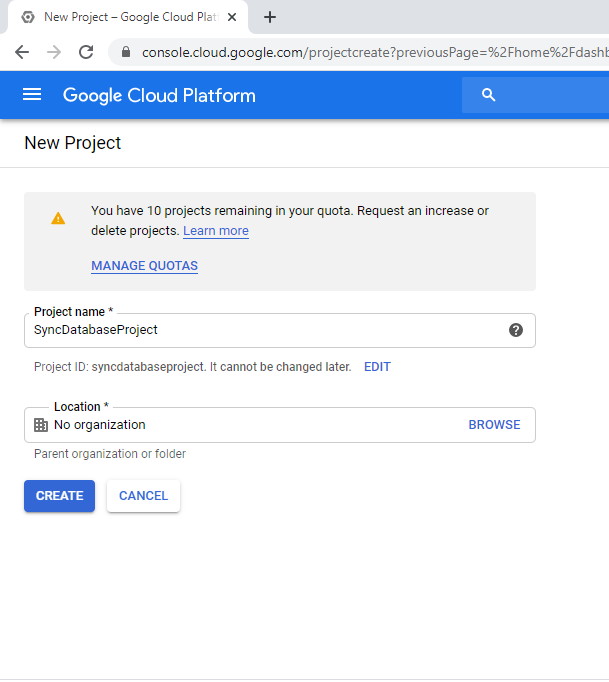
Task: Open the Manage Quotas link
Action: pos(144,266)
